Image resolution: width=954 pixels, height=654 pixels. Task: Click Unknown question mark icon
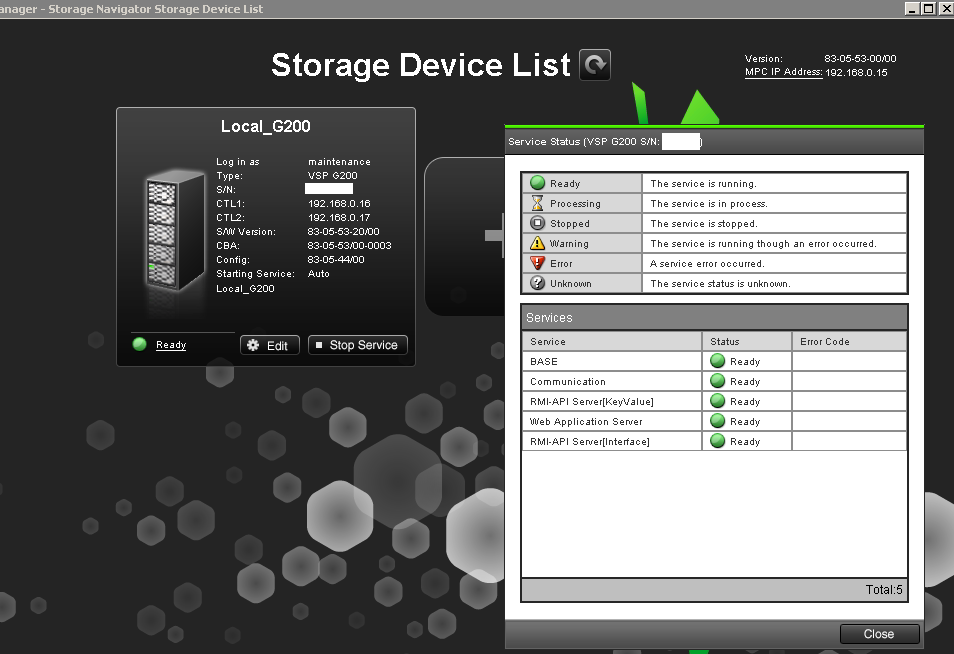537,284
